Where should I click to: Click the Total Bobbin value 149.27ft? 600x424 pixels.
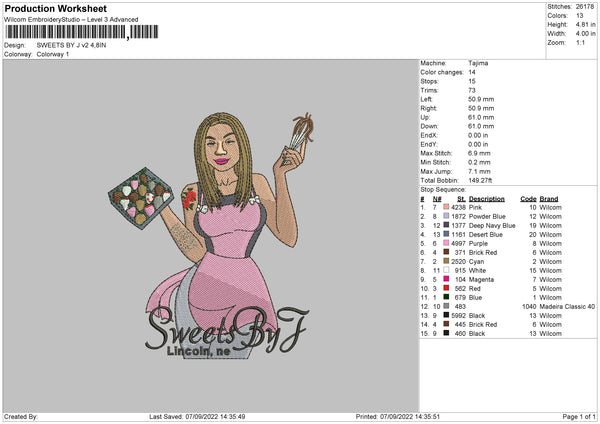[x=480, y=180]
